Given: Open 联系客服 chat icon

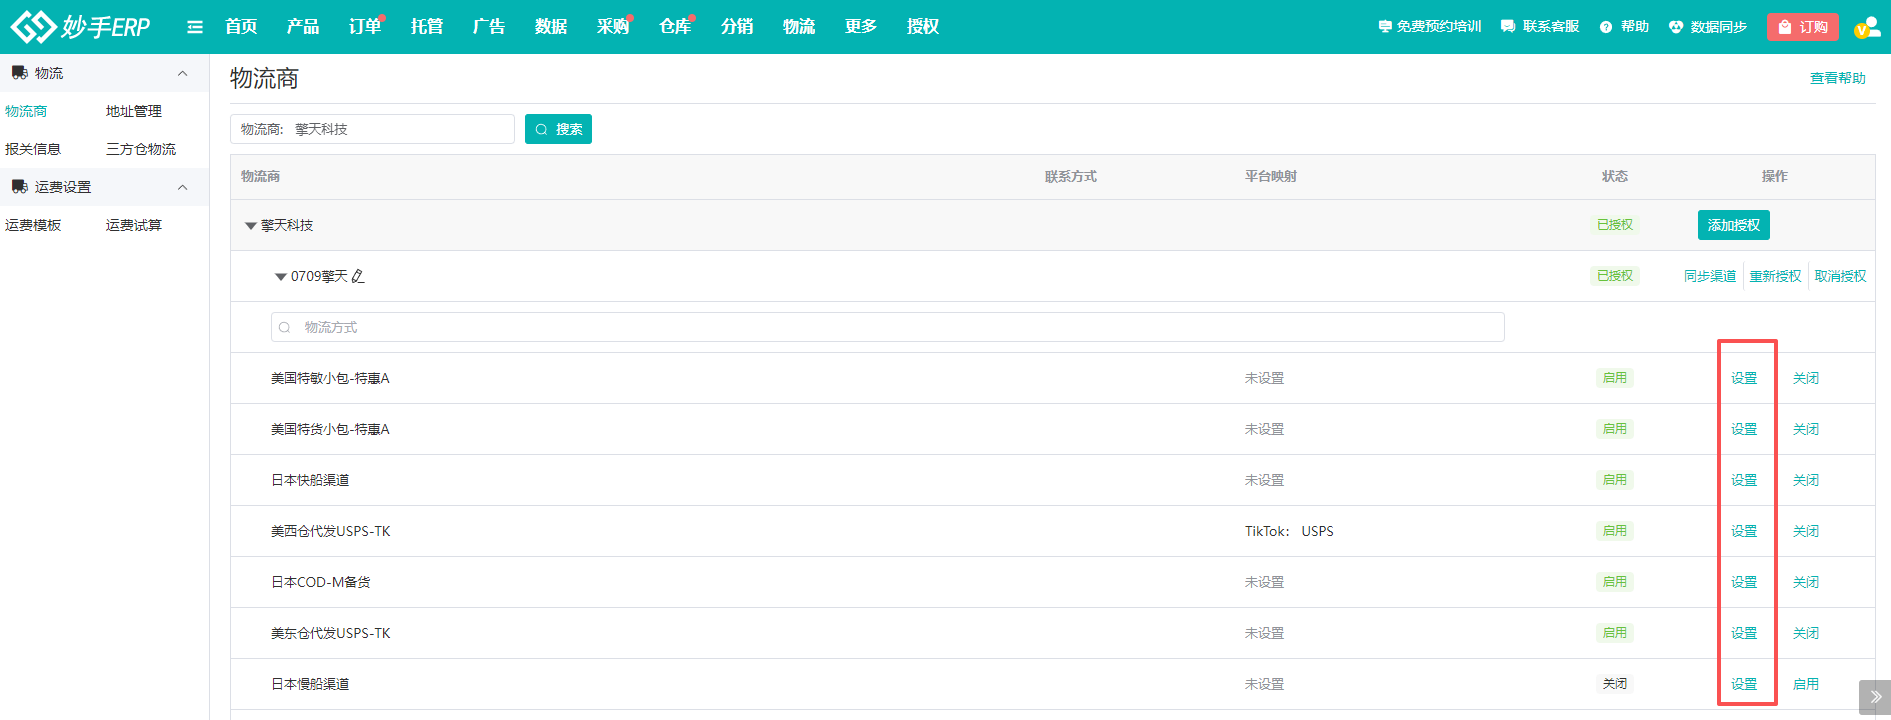Looking at the screenshot, I should click(1508, 27).
